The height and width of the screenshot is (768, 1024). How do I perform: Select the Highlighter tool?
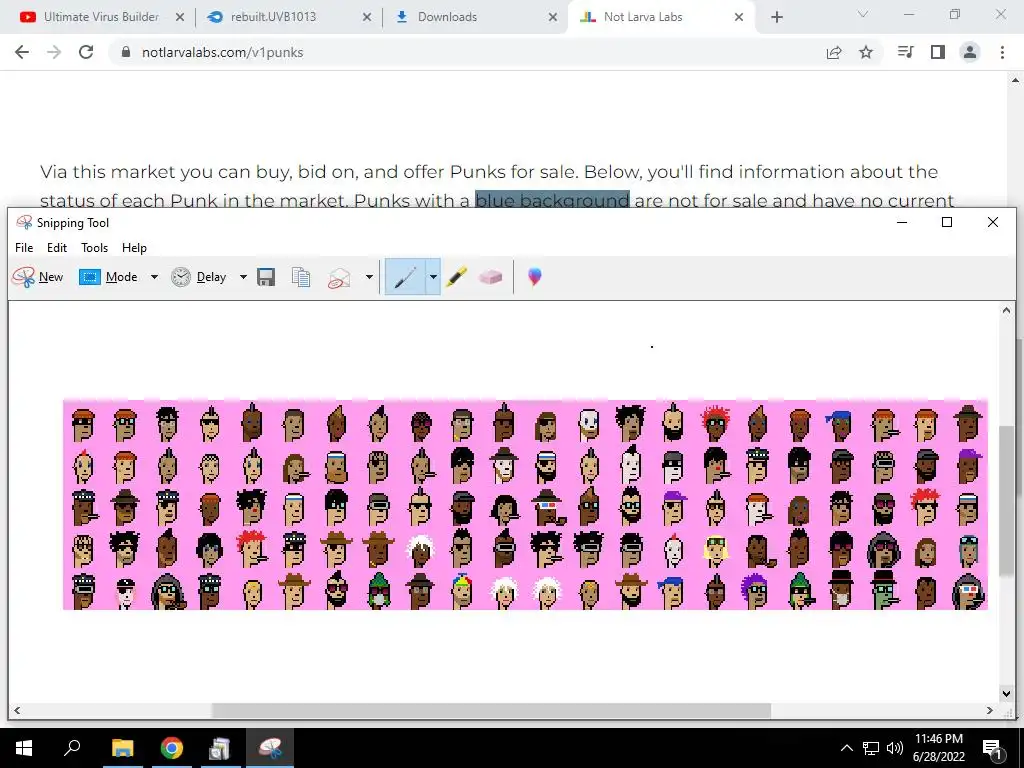(x=456, y=277)
